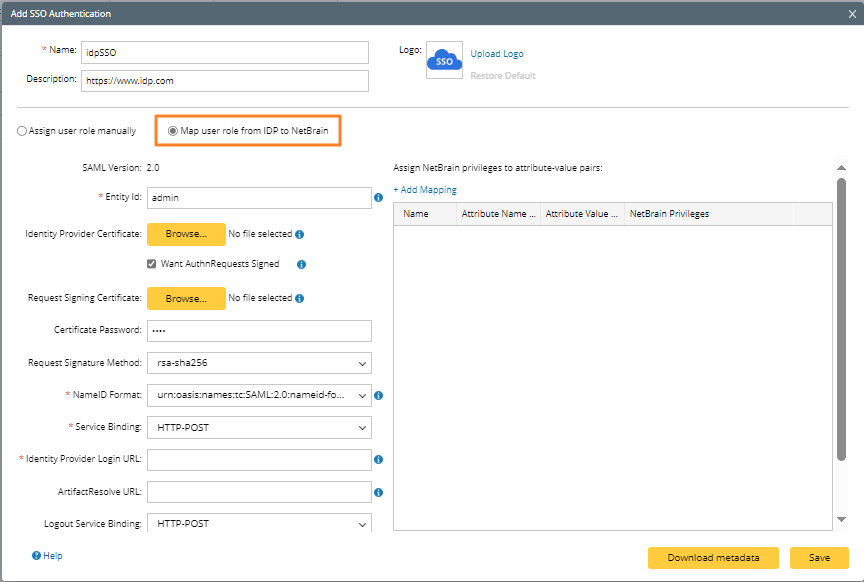Click the Identity Provider Login URL field

click(x=259, y=460)
